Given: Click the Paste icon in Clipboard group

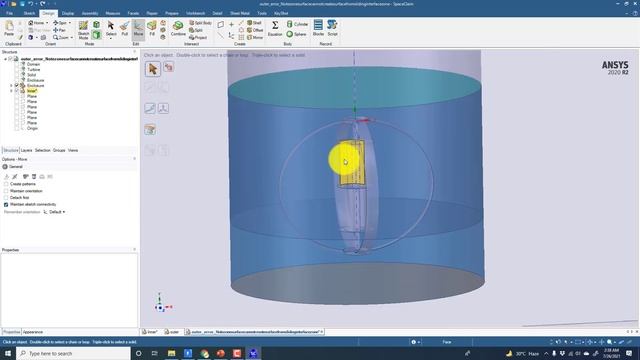Looking at the screenshot, I should pos(9,29).
